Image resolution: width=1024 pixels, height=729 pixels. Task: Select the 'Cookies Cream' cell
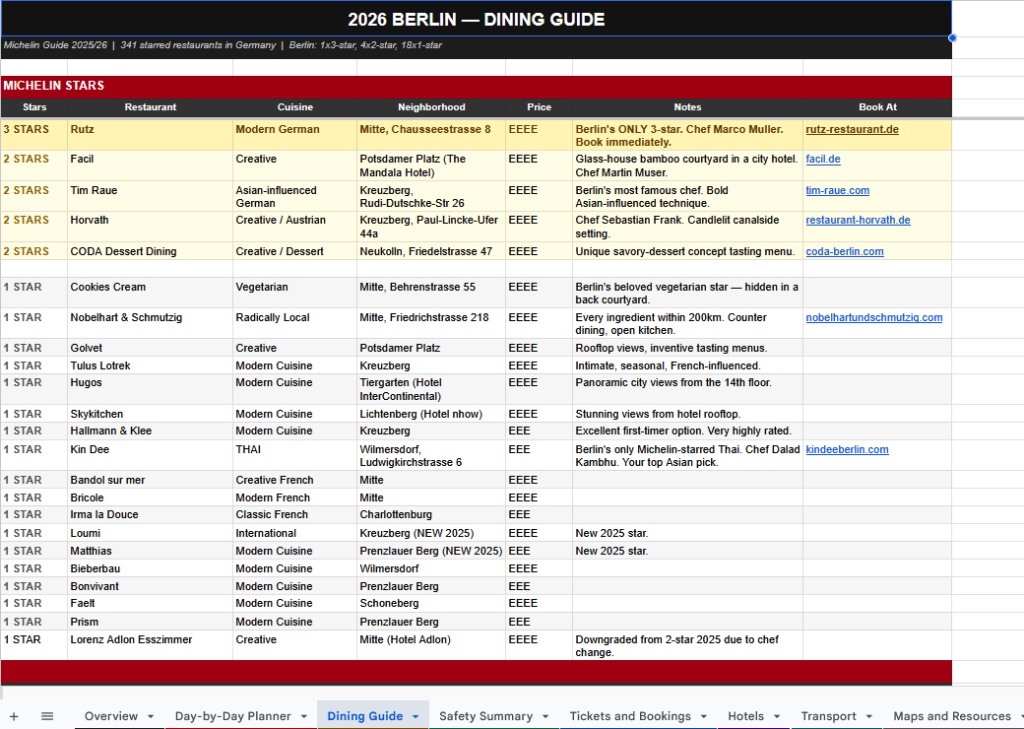point(150,293)
